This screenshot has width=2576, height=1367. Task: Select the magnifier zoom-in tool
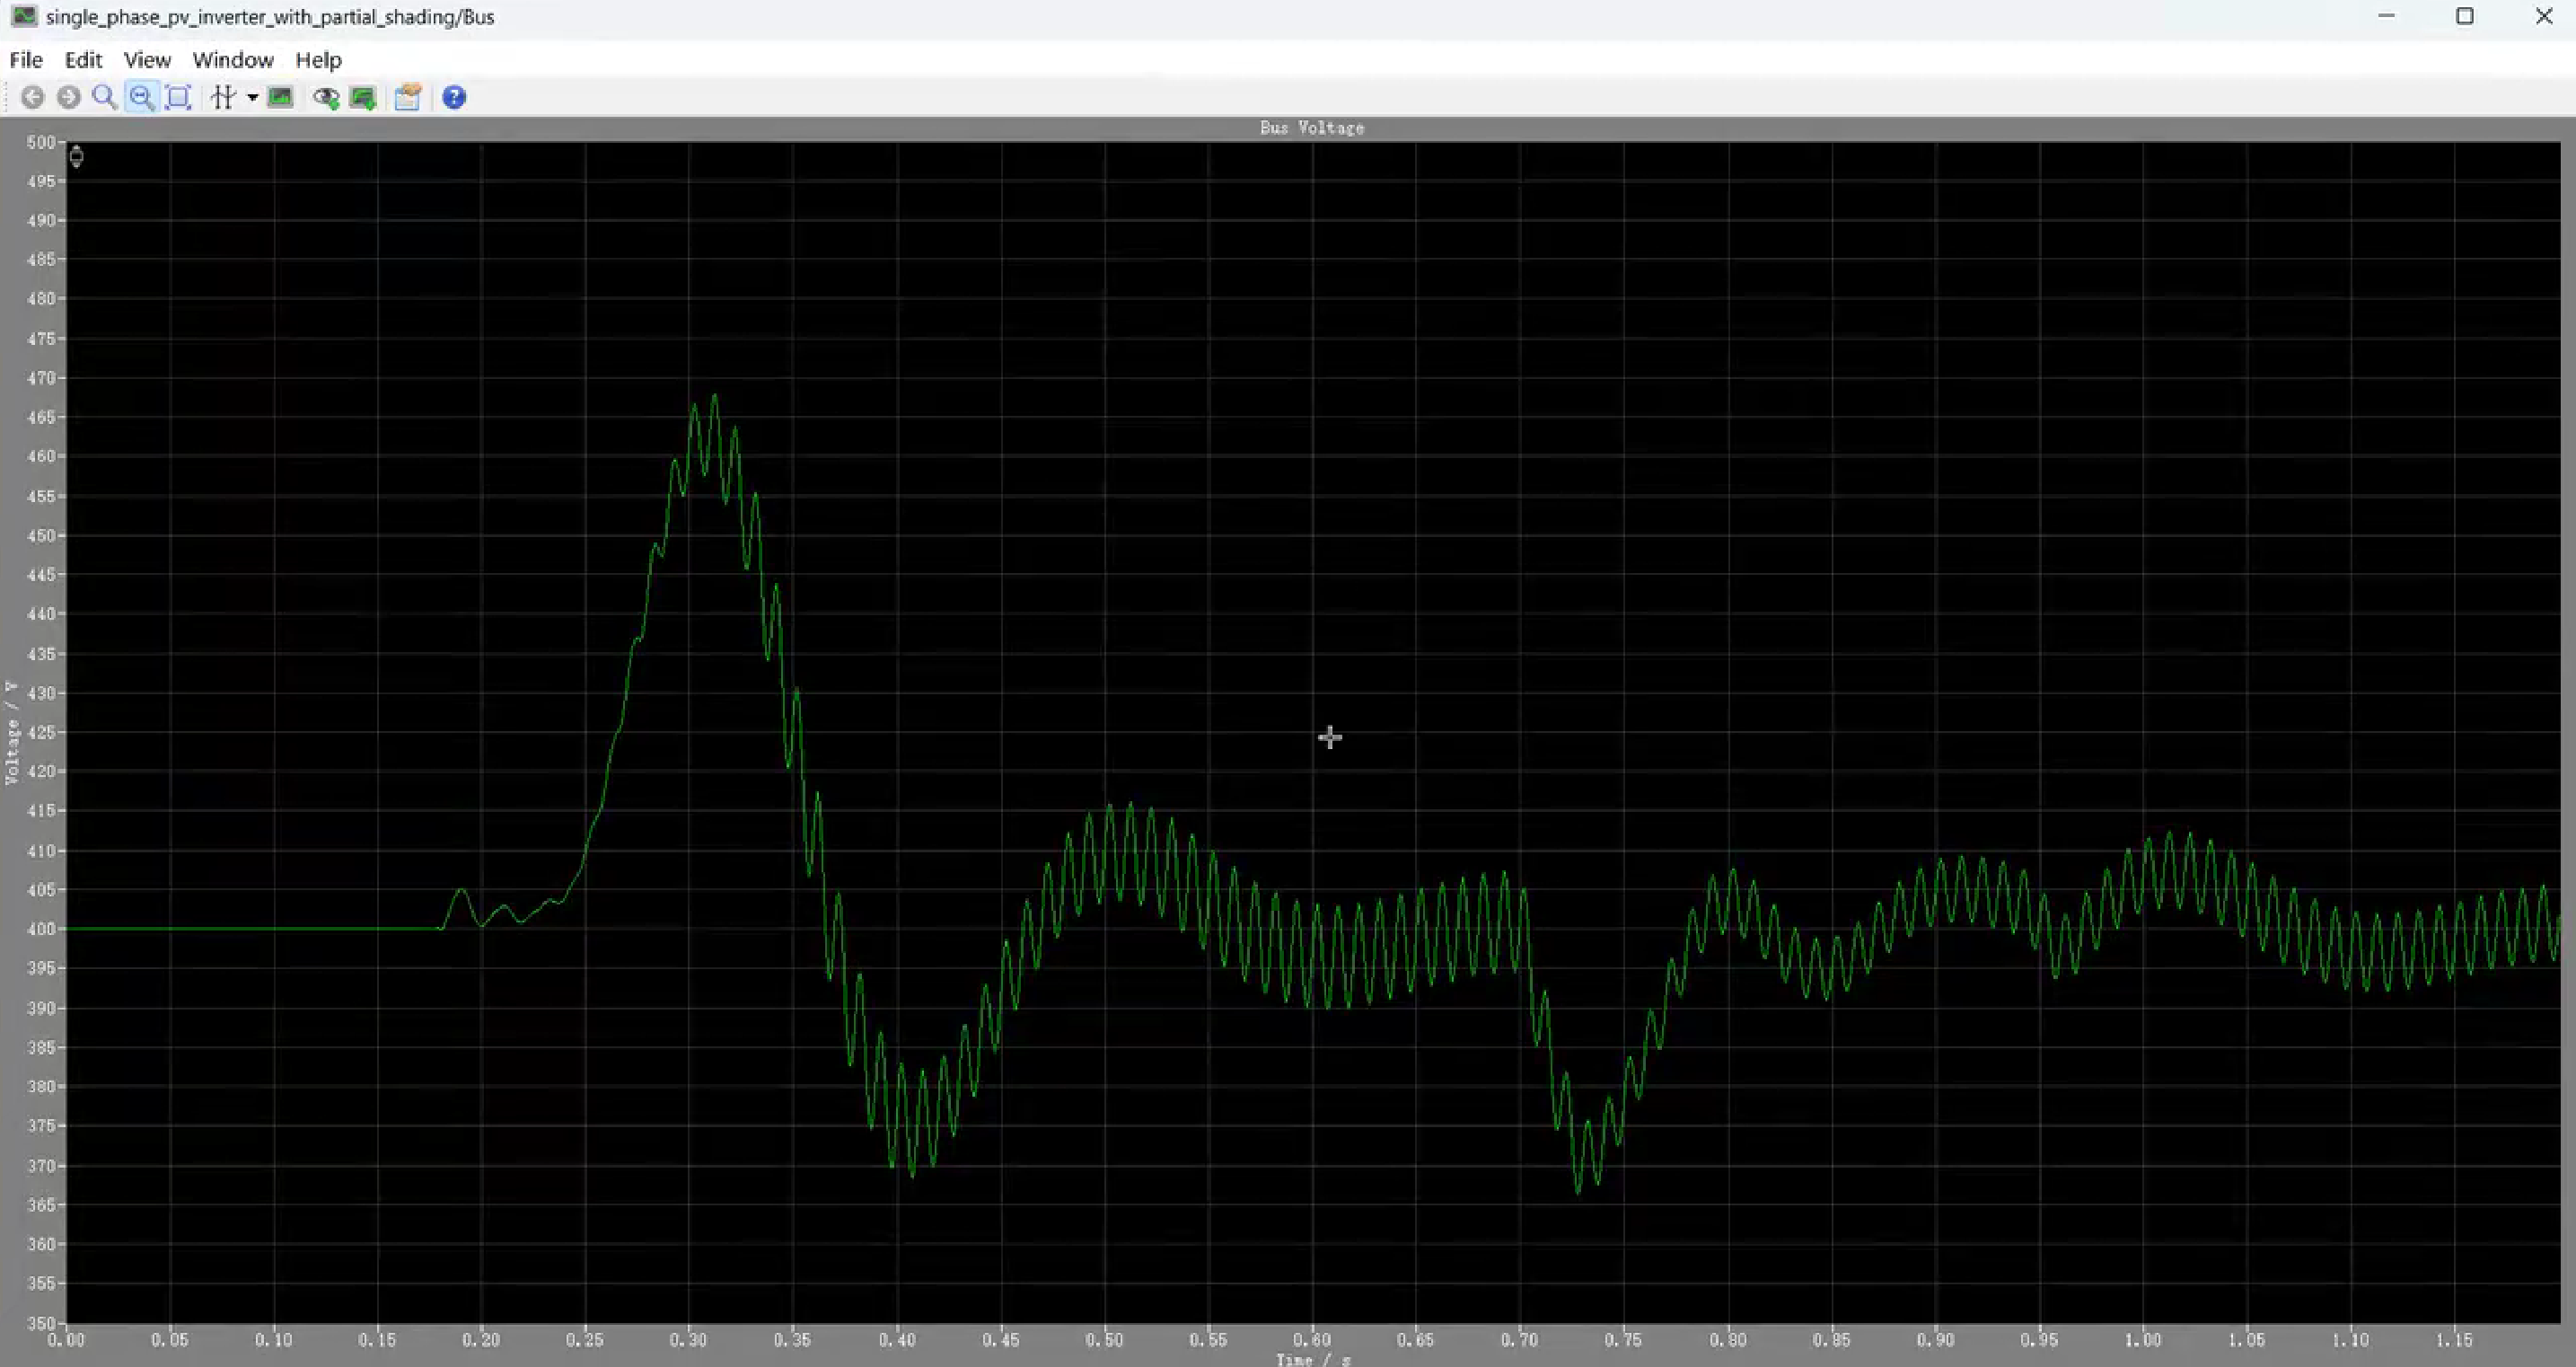pos(104,97)
